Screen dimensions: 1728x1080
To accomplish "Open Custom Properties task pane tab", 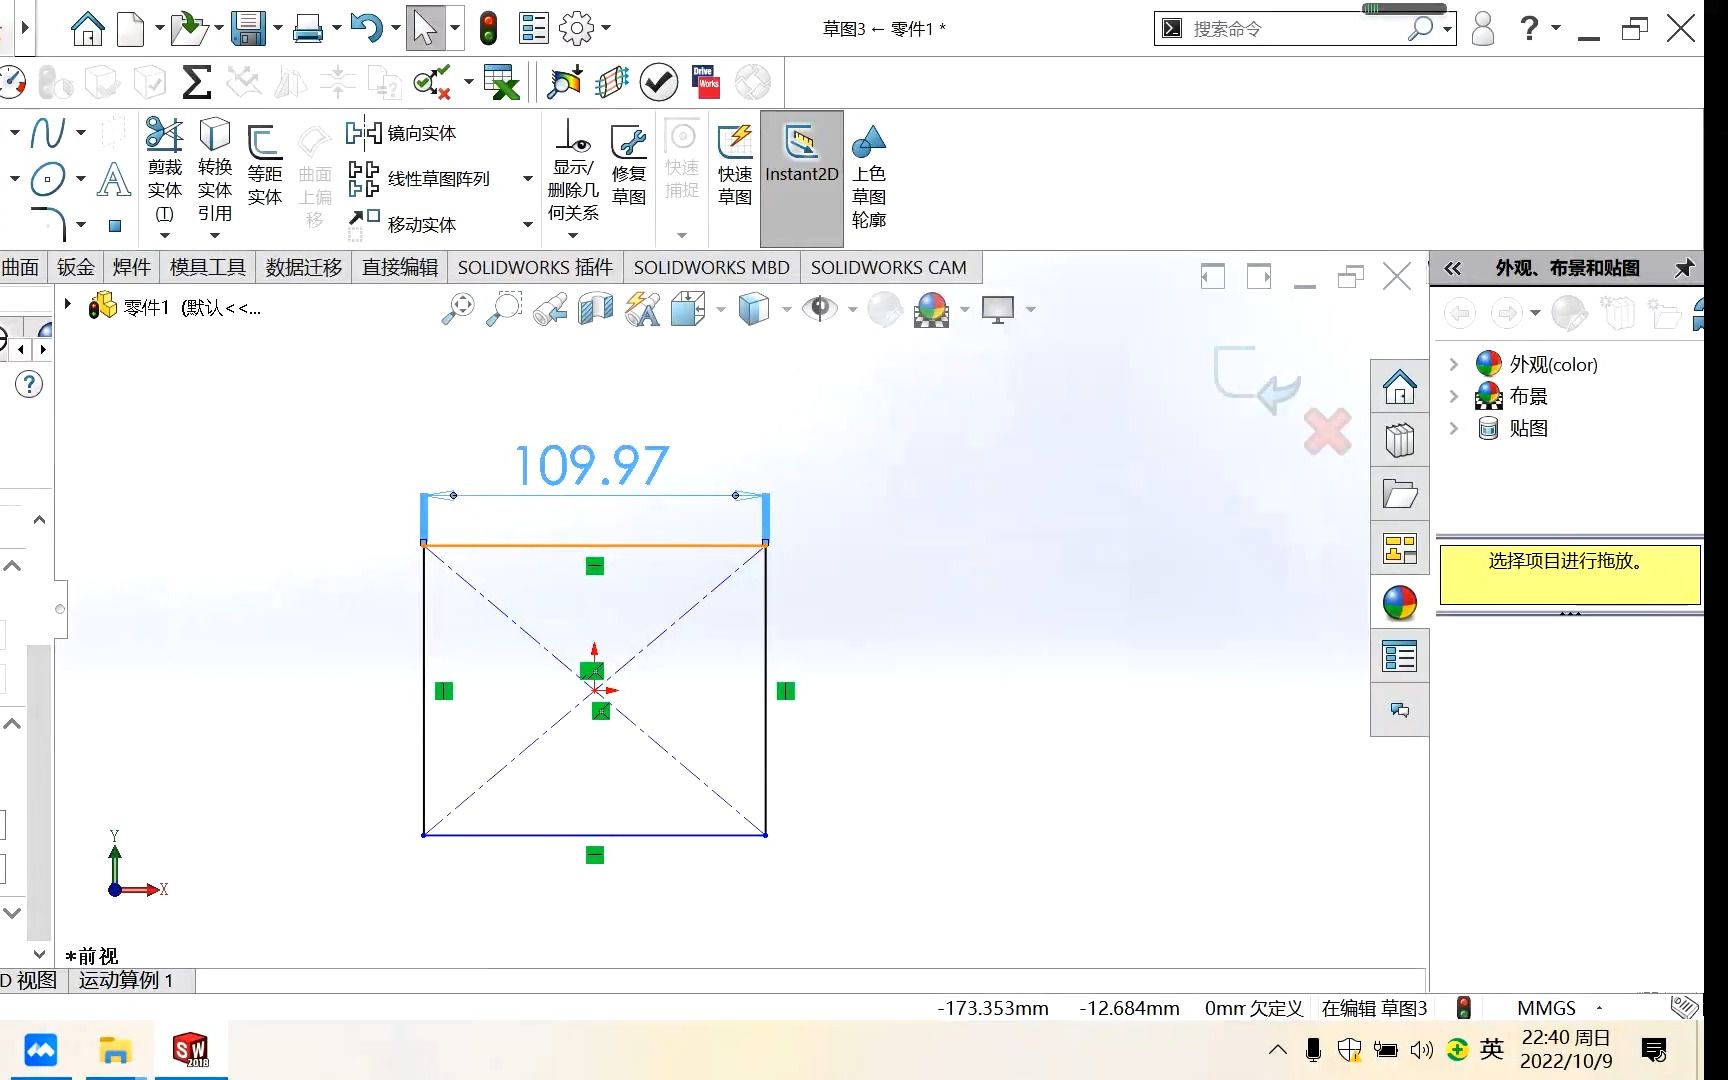I will 1400,657.
